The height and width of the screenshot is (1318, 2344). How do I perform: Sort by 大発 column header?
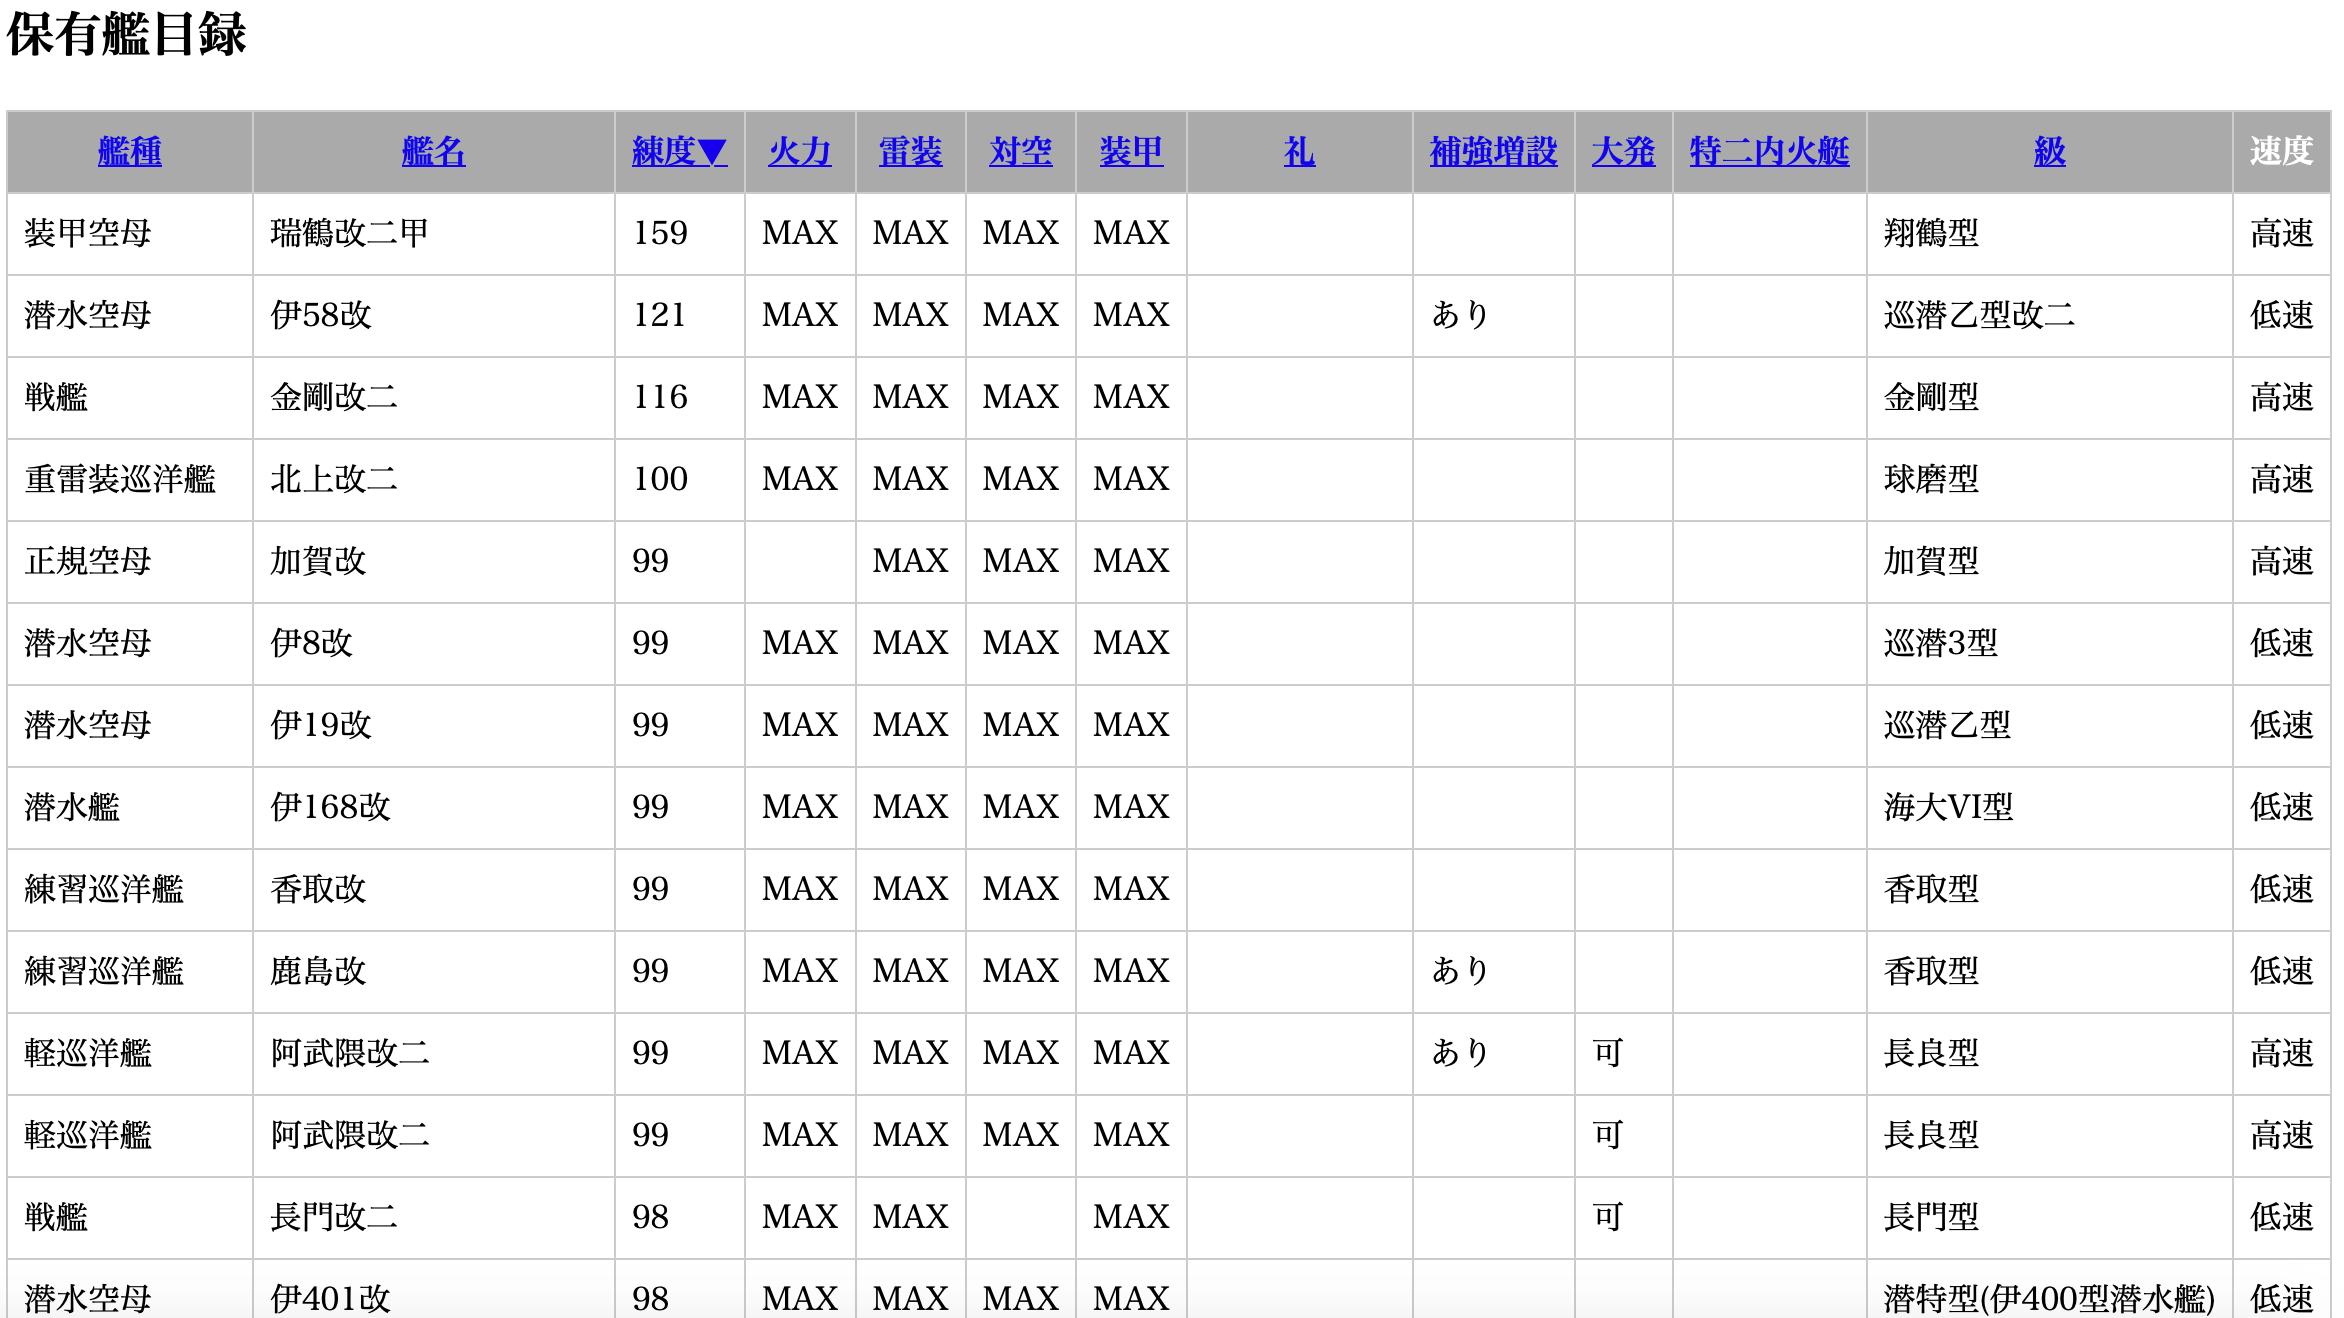(x=1623, y=152)
